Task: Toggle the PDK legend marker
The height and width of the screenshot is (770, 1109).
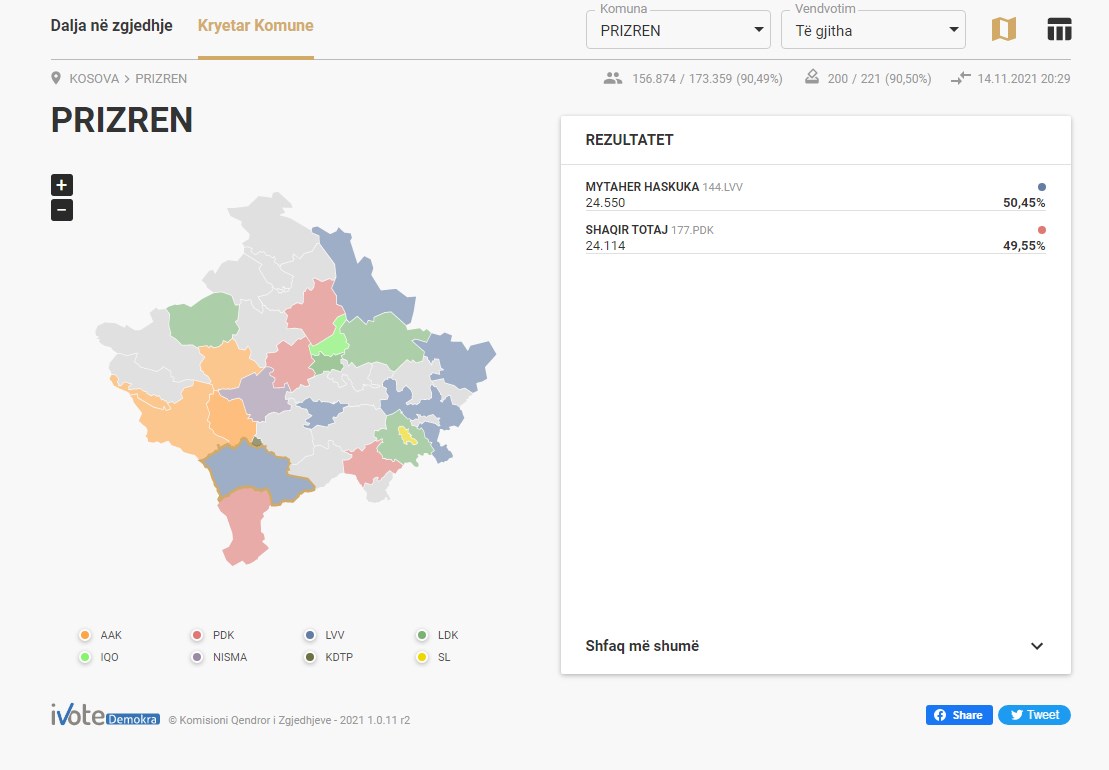Action: 197,635
